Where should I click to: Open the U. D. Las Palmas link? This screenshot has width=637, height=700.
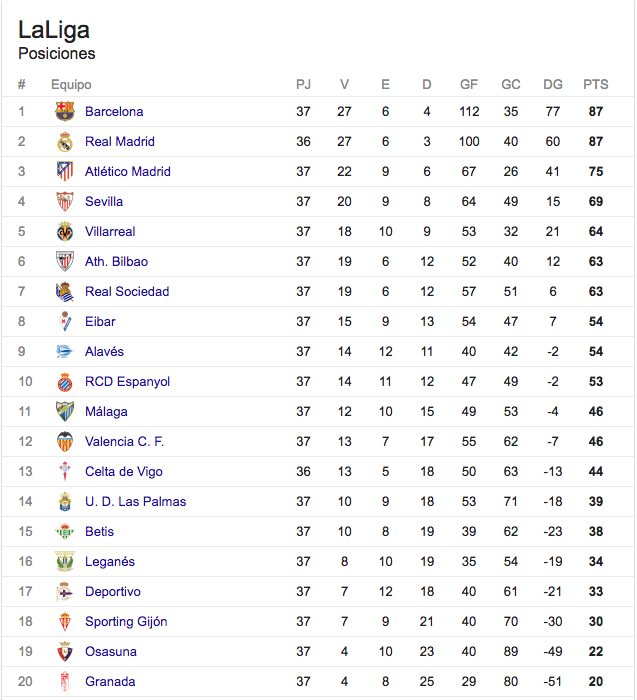pyautogui.click(x=135, y=501)
